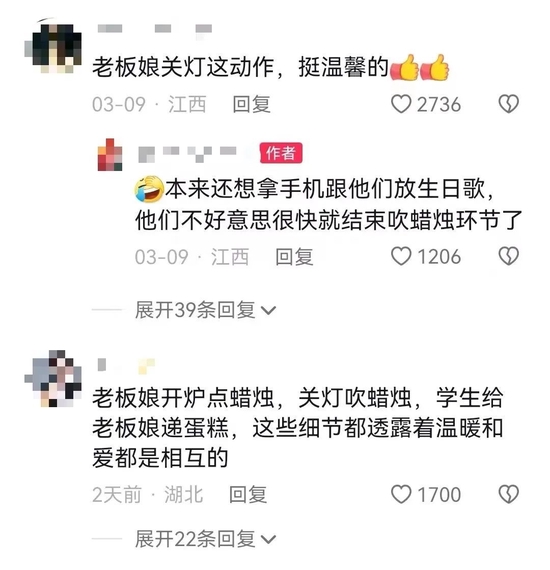Dislike the 老板娘关灯 comment via broken heart
Screen dimensions: 550x570
[x=508, y=104]
